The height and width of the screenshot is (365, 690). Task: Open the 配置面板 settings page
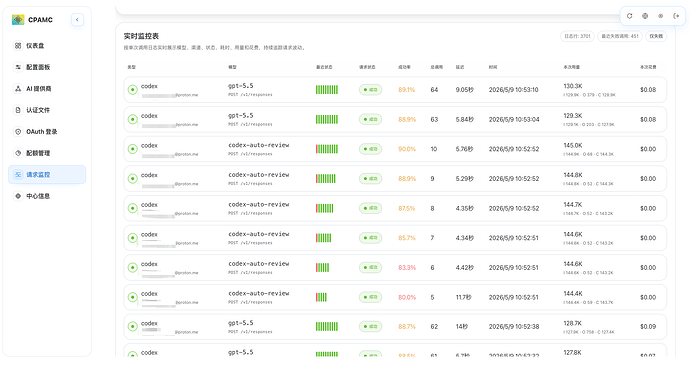coord(47,67)
